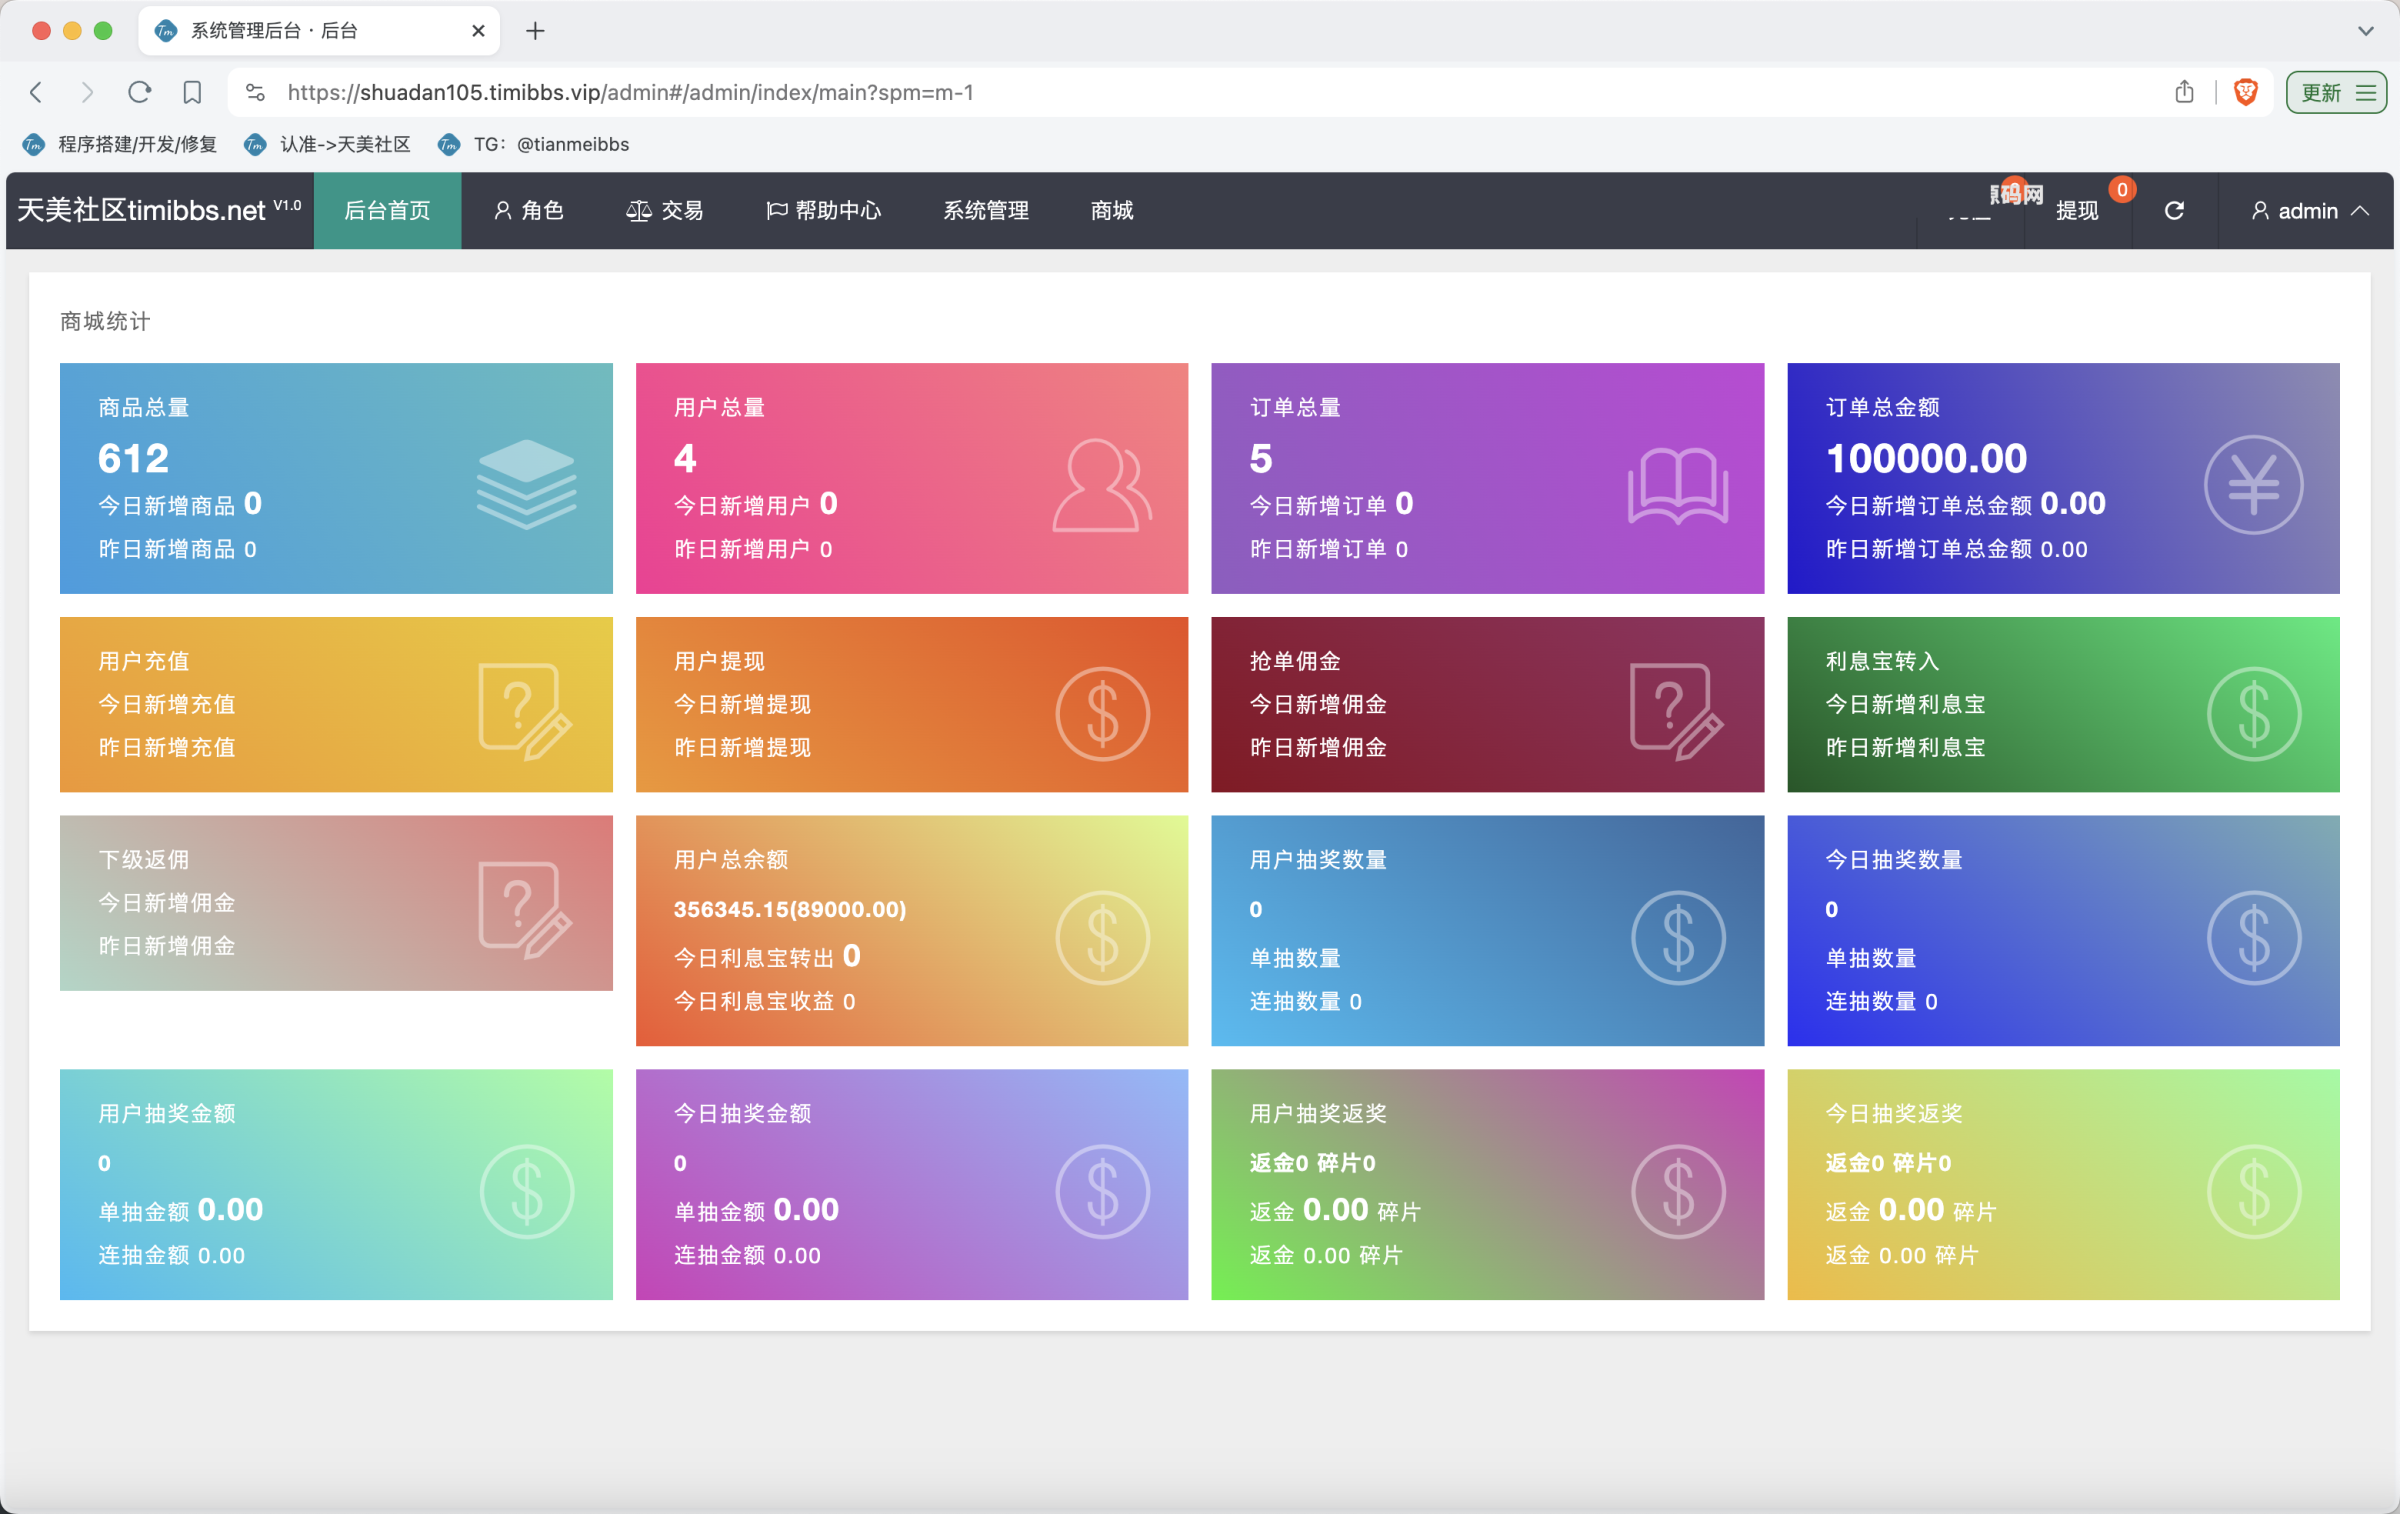The height and width of the screenshot is (1514, 2400).
Task: Open a new browser tab
Action: click(x=536, y=31)
